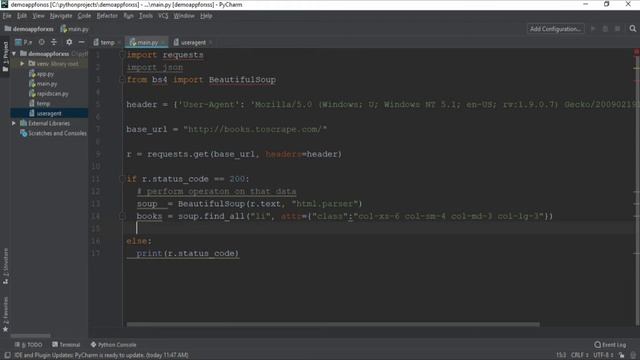Click the Project panel horizontal scrollbar
This screenshot has width=640, height=360.
(x=31, y=336)
